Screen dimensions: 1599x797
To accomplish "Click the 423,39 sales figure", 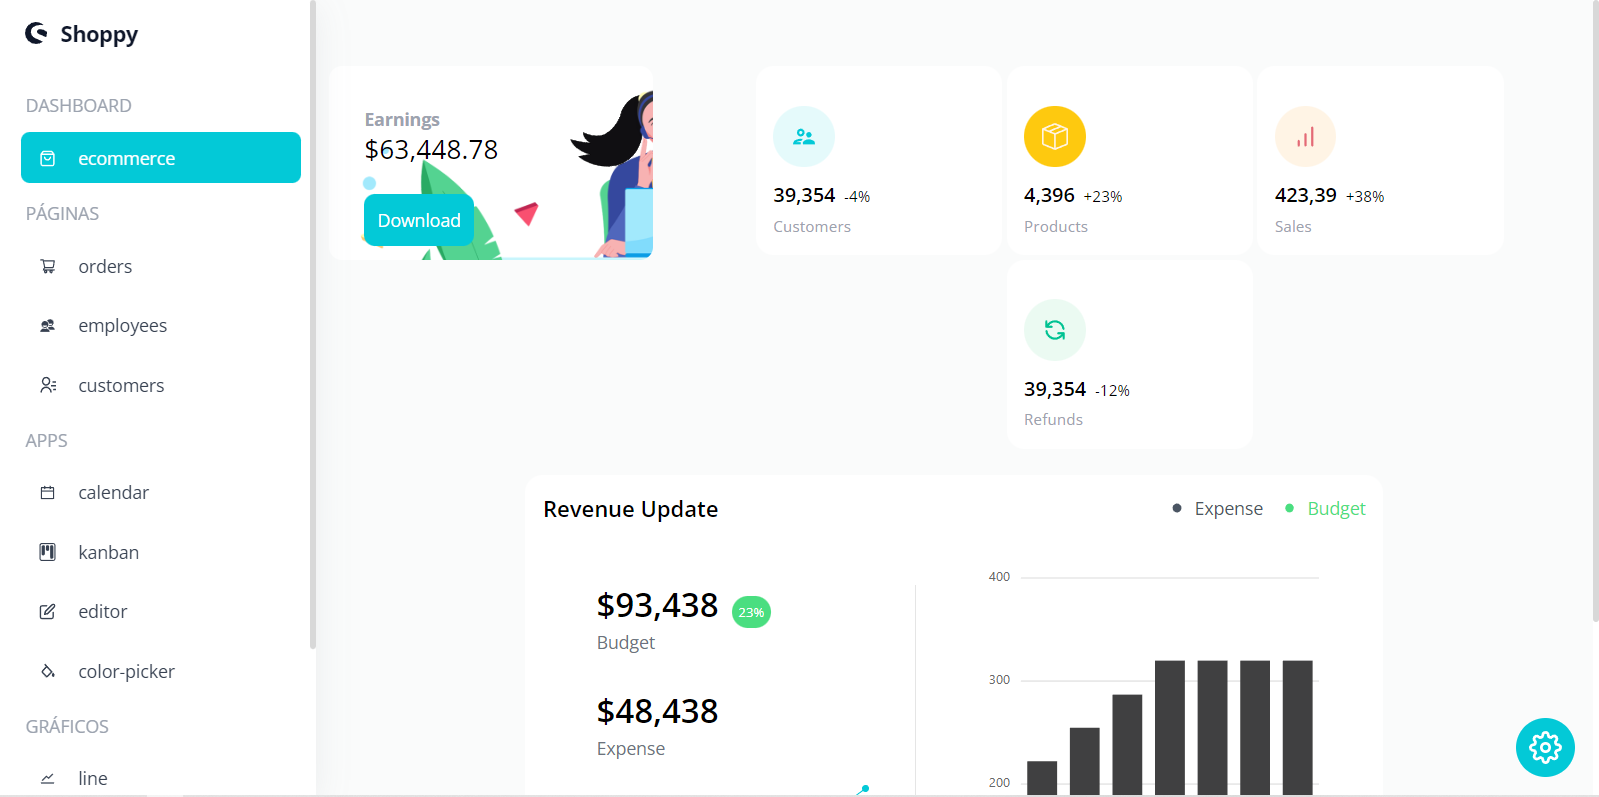I will [x=1305, y=195].
